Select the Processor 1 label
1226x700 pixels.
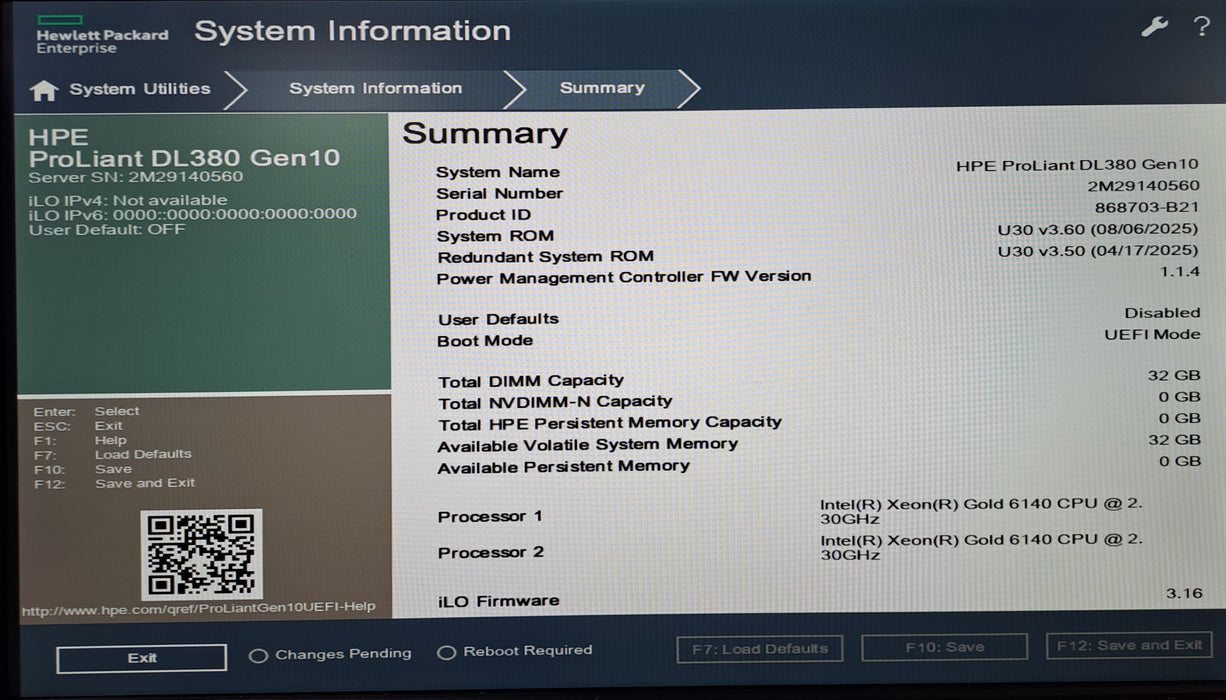pos(490,517)
